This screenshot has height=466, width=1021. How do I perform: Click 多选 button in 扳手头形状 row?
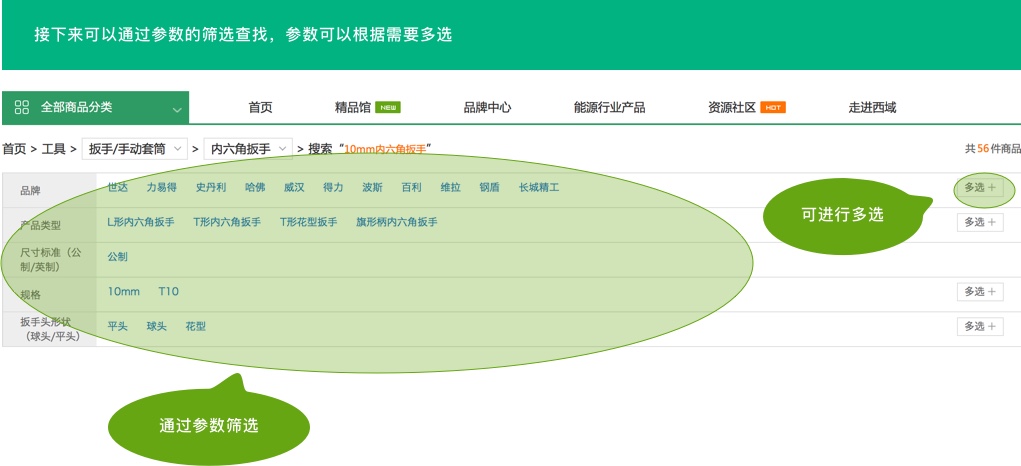click(979, 326)
